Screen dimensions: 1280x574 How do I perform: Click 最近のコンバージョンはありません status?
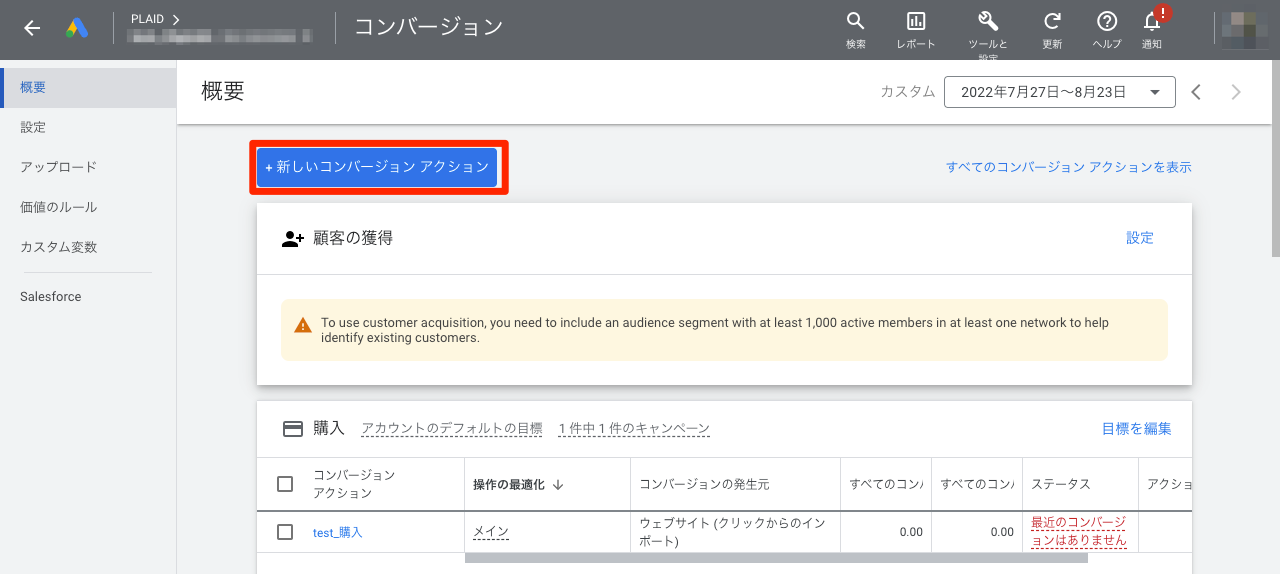[1079, 532]
